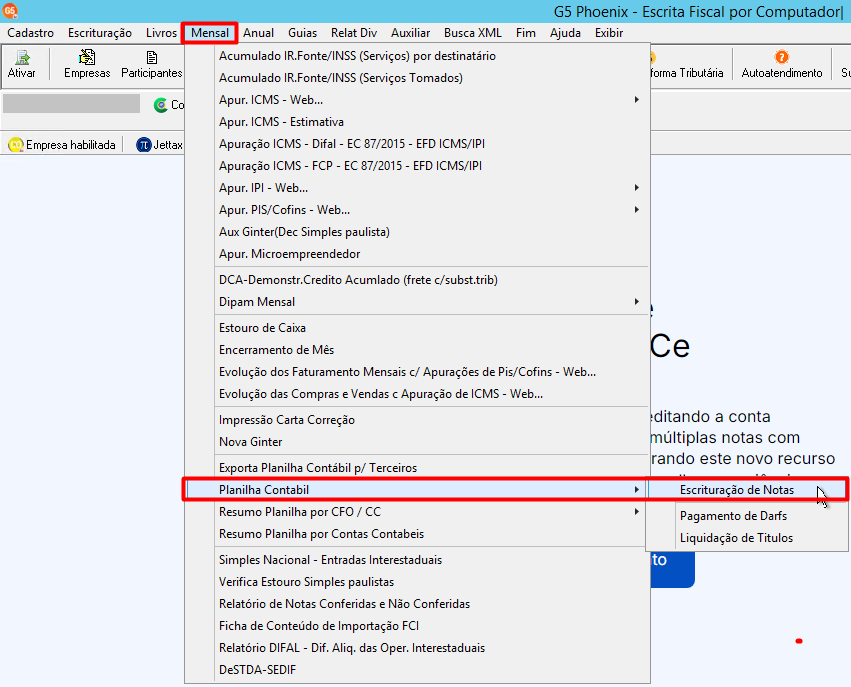851x687 pixels.
Task: Expand Resumo Planilha por CFO / CC submenu
Action: pyautogui.click(x=637, y=512)
